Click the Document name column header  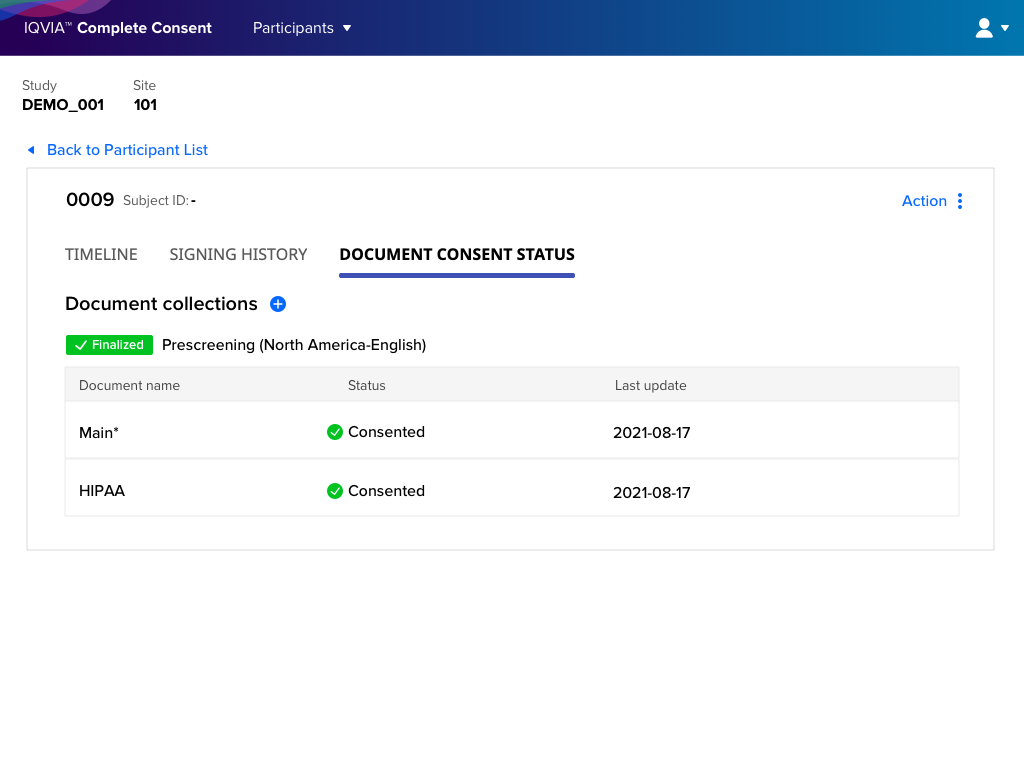(x=129, y=385)
